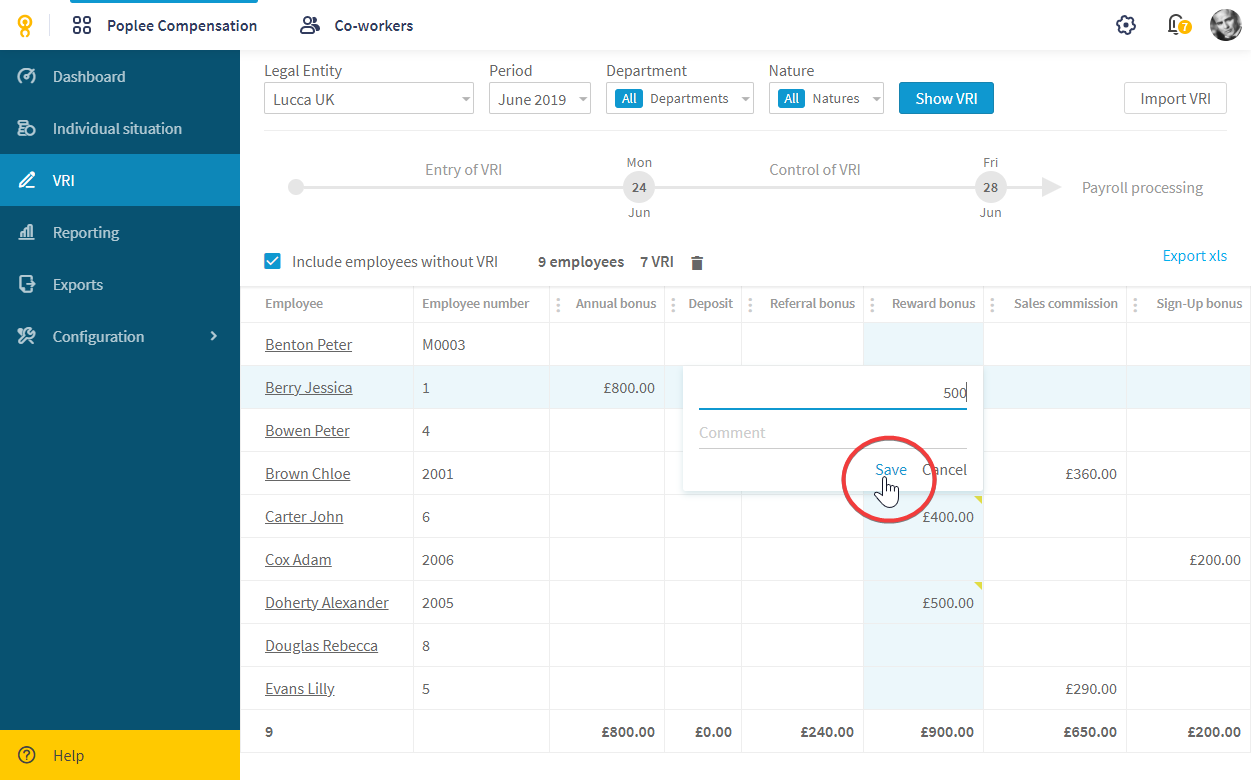Open Sales commission column options dots

click(993, 304)
